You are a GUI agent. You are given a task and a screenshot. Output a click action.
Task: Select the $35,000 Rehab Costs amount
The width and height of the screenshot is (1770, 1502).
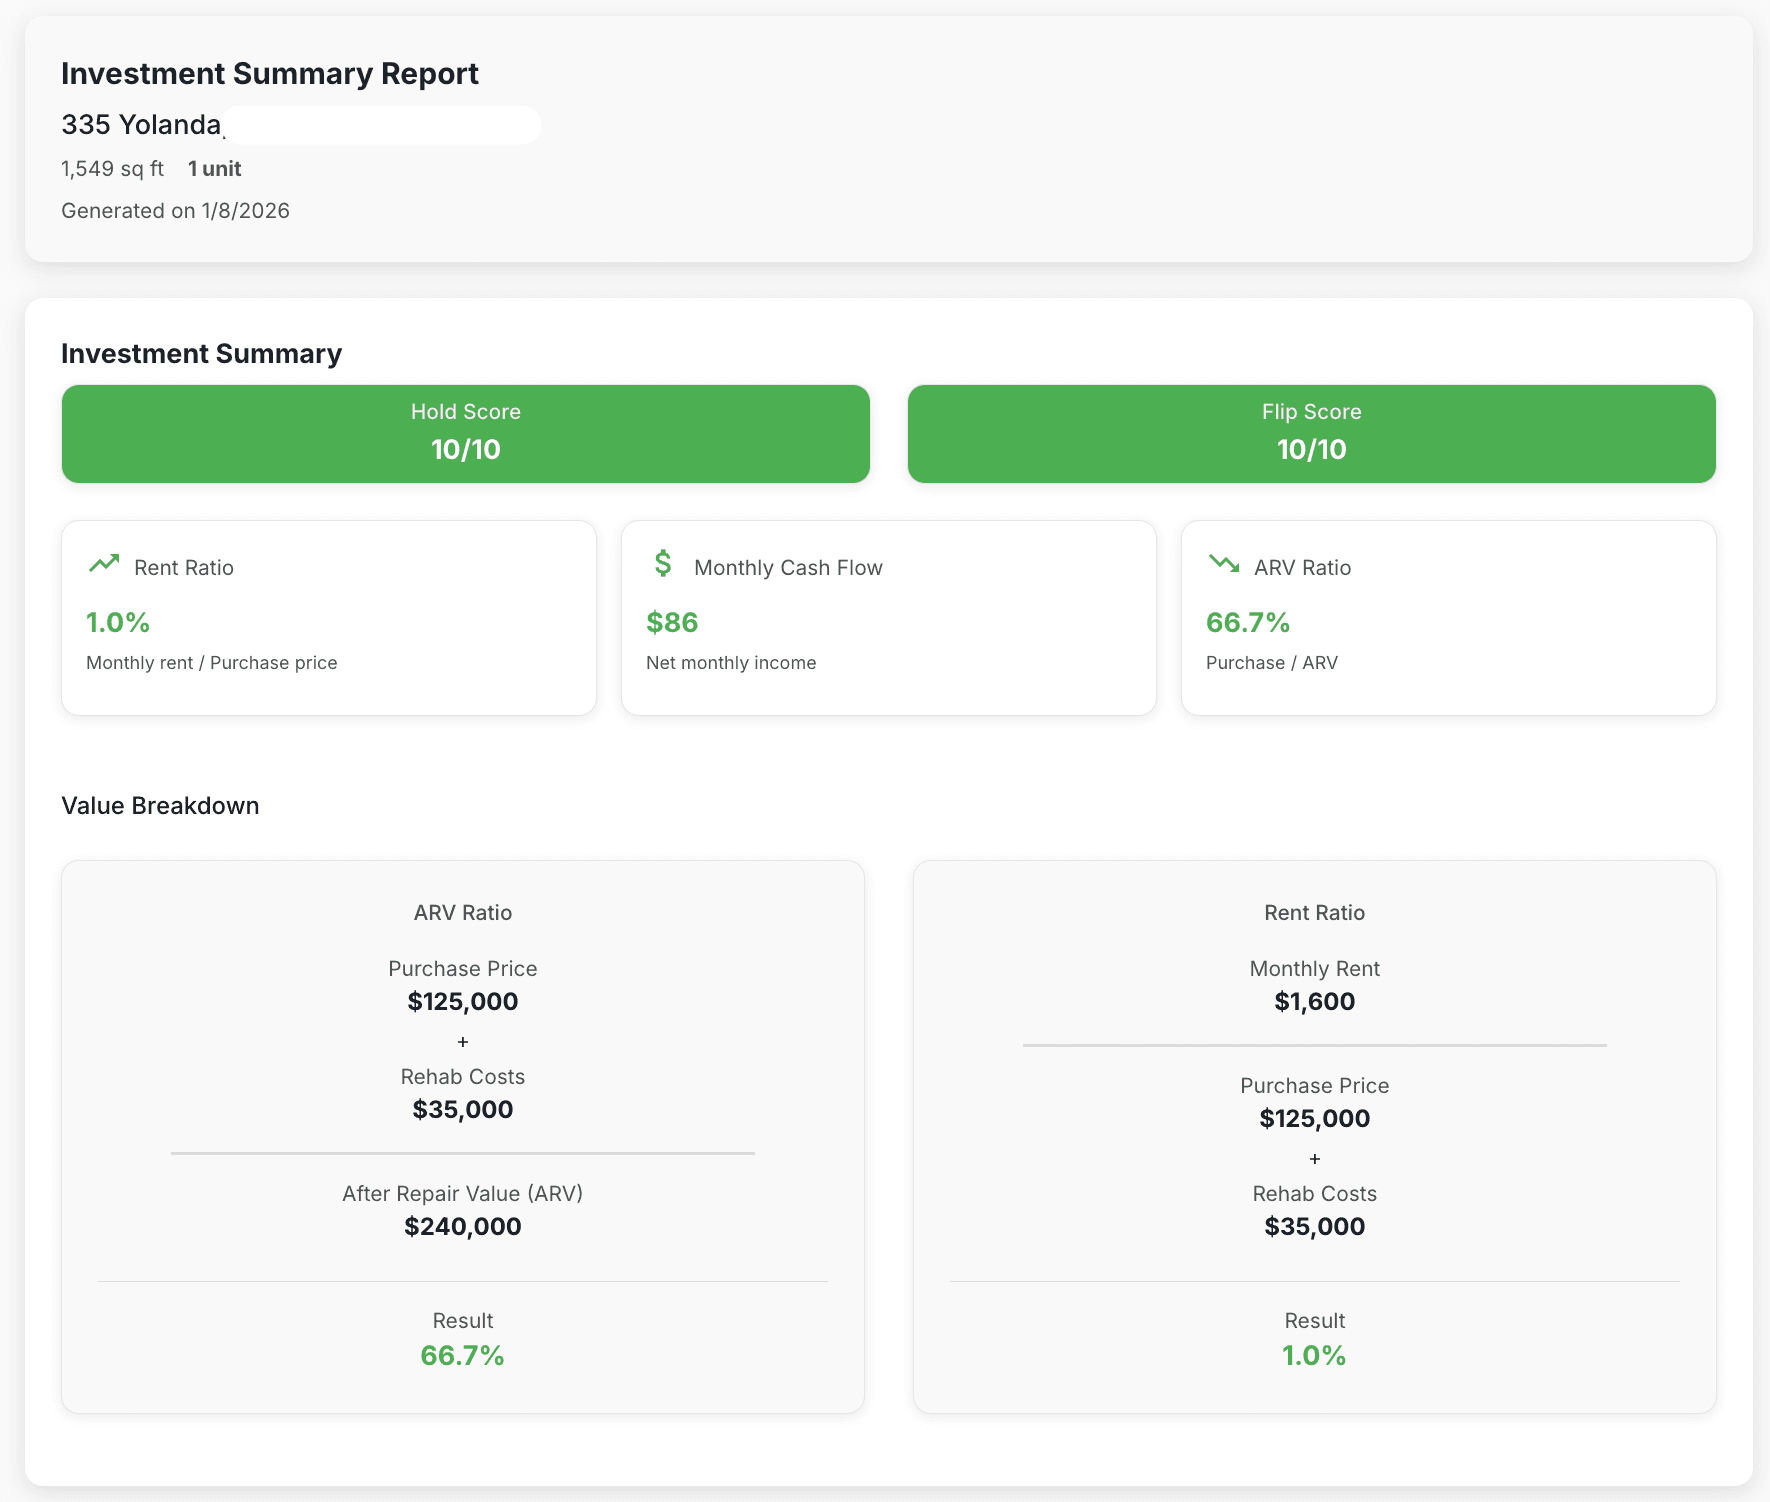pos(462,1109)
